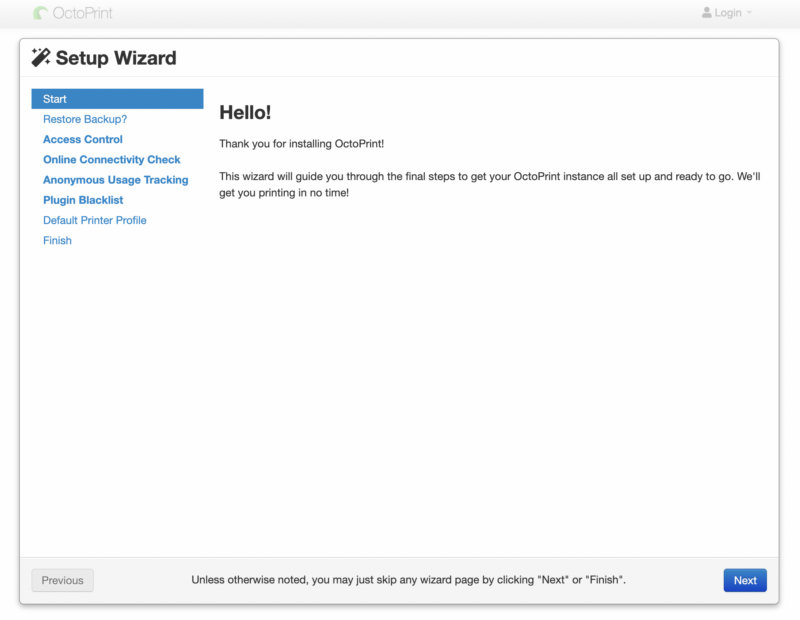Select the Plugin Blacklist step
The height and width of the screenshot is (620, 800).
point(83,200)
